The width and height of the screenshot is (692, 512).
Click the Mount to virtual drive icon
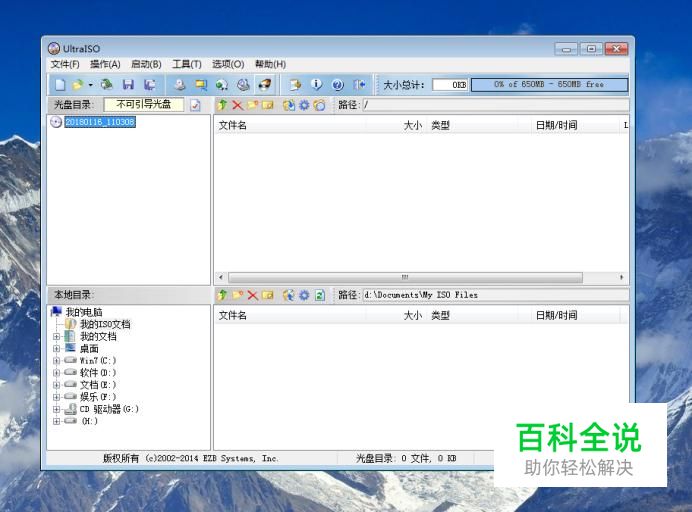(222, 84)
